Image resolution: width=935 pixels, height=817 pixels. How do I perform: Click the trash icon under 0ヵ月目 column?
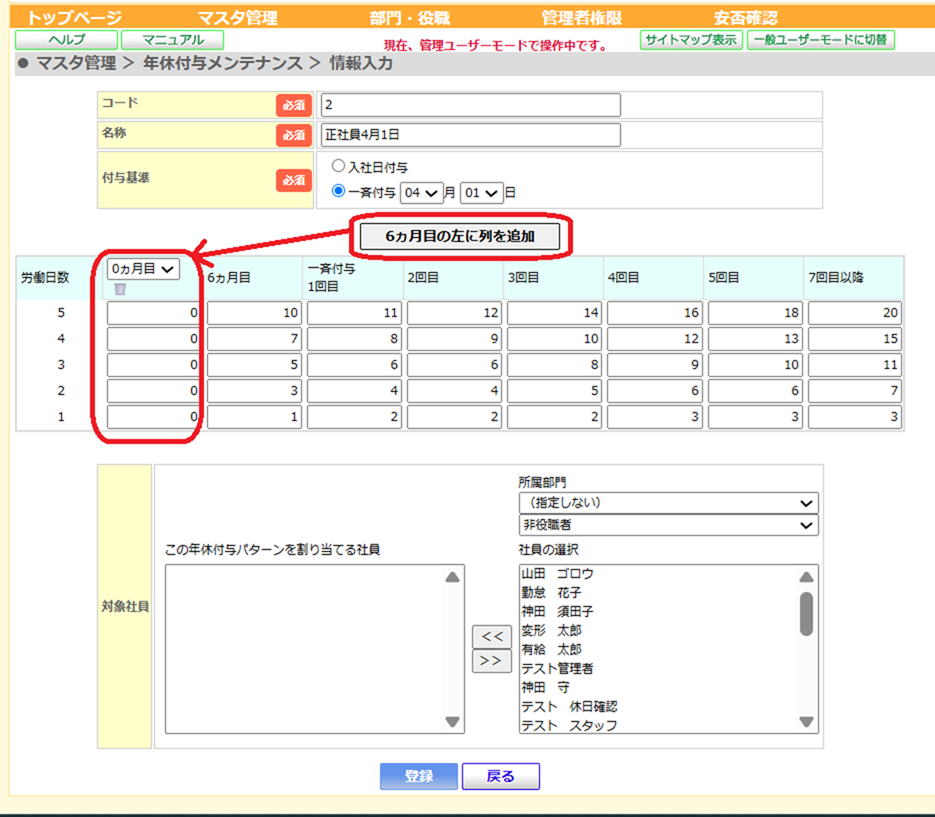click(120, 290)
